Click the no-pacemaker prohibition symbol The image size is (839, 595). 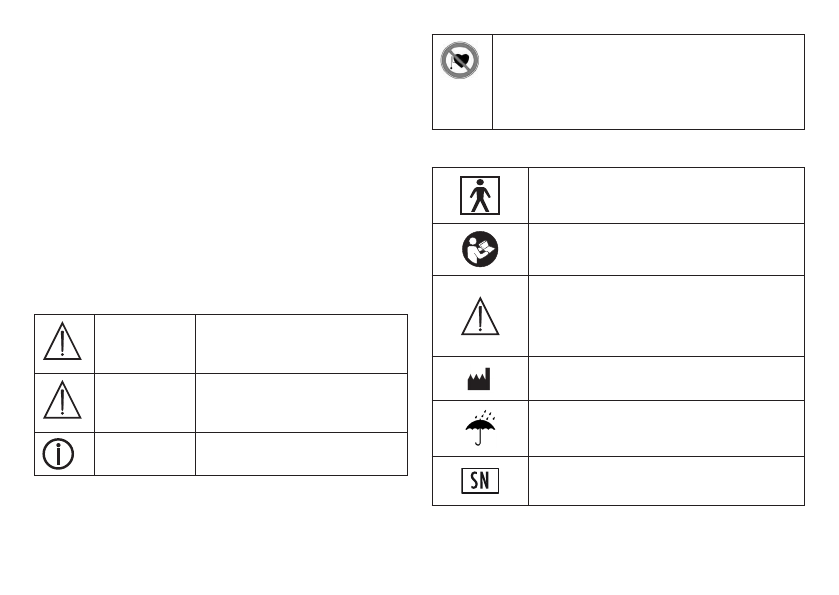coord(462,63)
